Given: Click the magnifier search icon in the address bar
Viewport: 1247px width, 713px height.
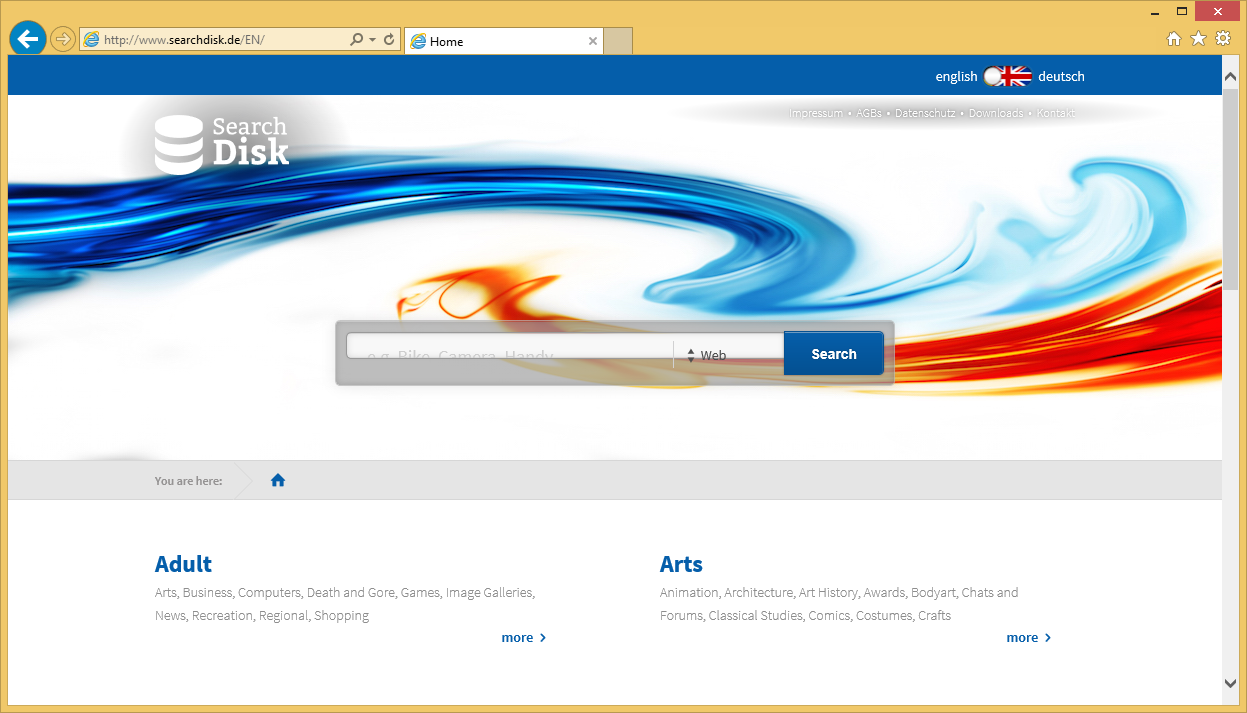Looking at the screenshot, I should coord(355,38).
